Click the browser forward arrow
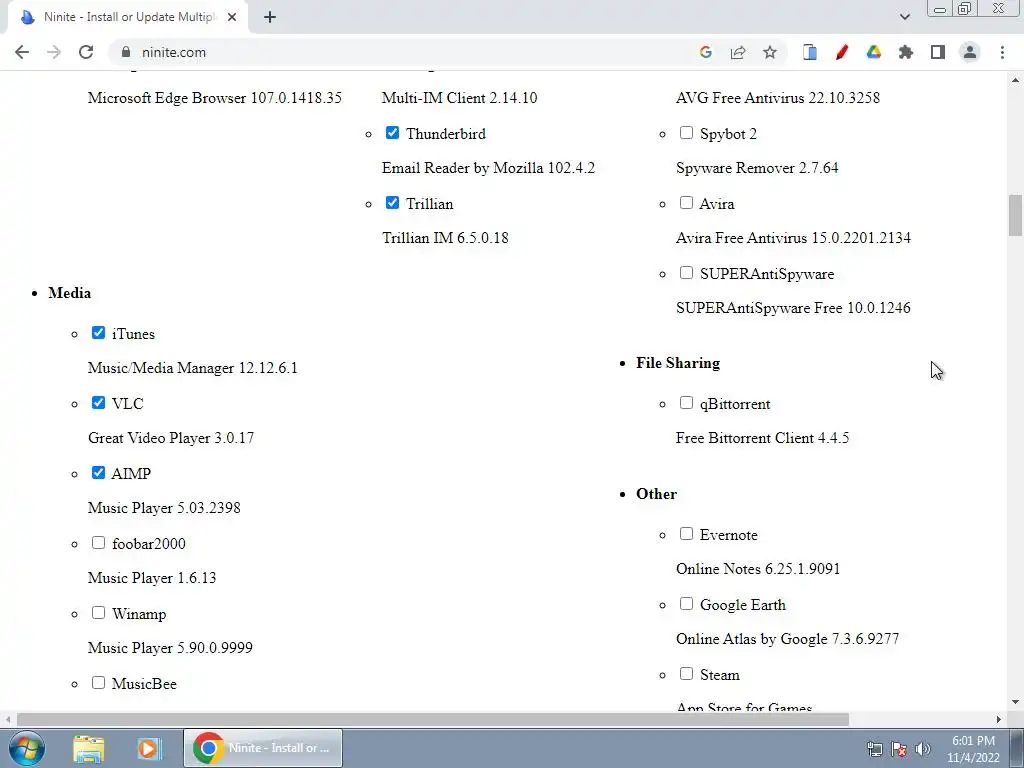 pos(54,52)
